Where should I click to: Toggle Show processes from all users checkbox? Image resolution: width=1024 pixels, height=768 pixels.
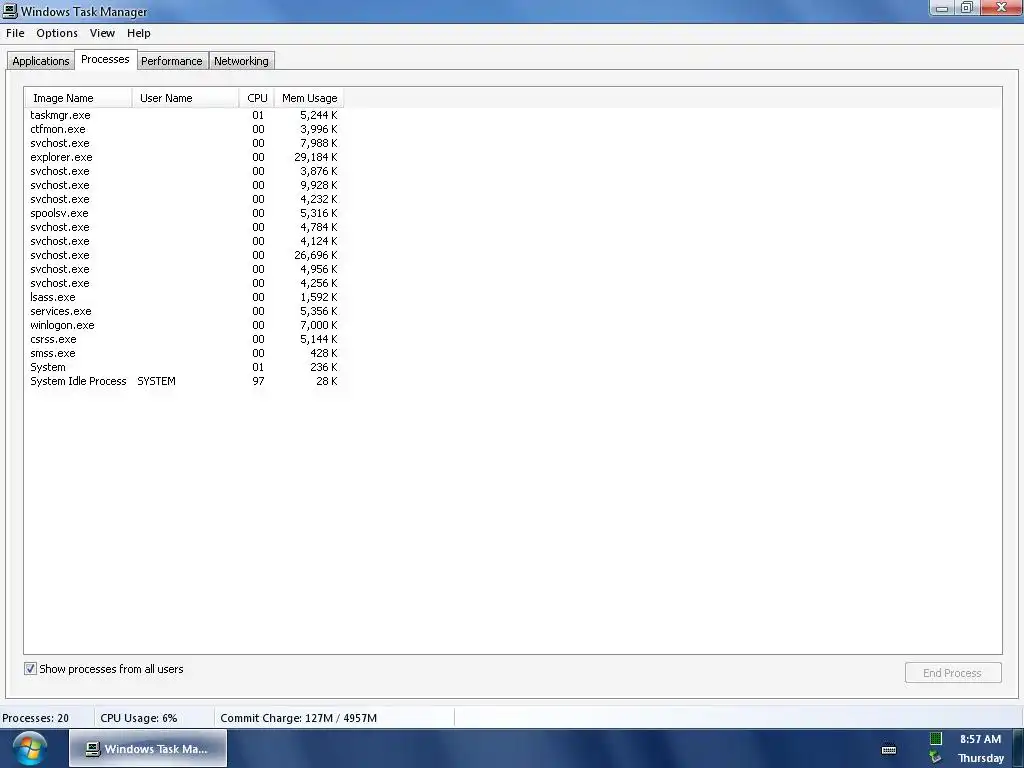[x=30, y=669]
